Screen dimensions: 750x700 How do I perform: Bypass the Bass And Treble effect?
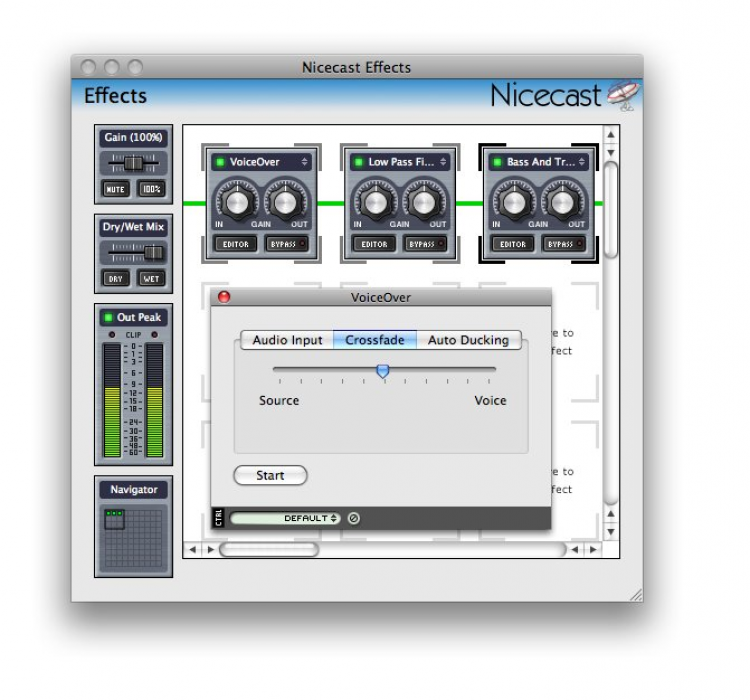563,244
